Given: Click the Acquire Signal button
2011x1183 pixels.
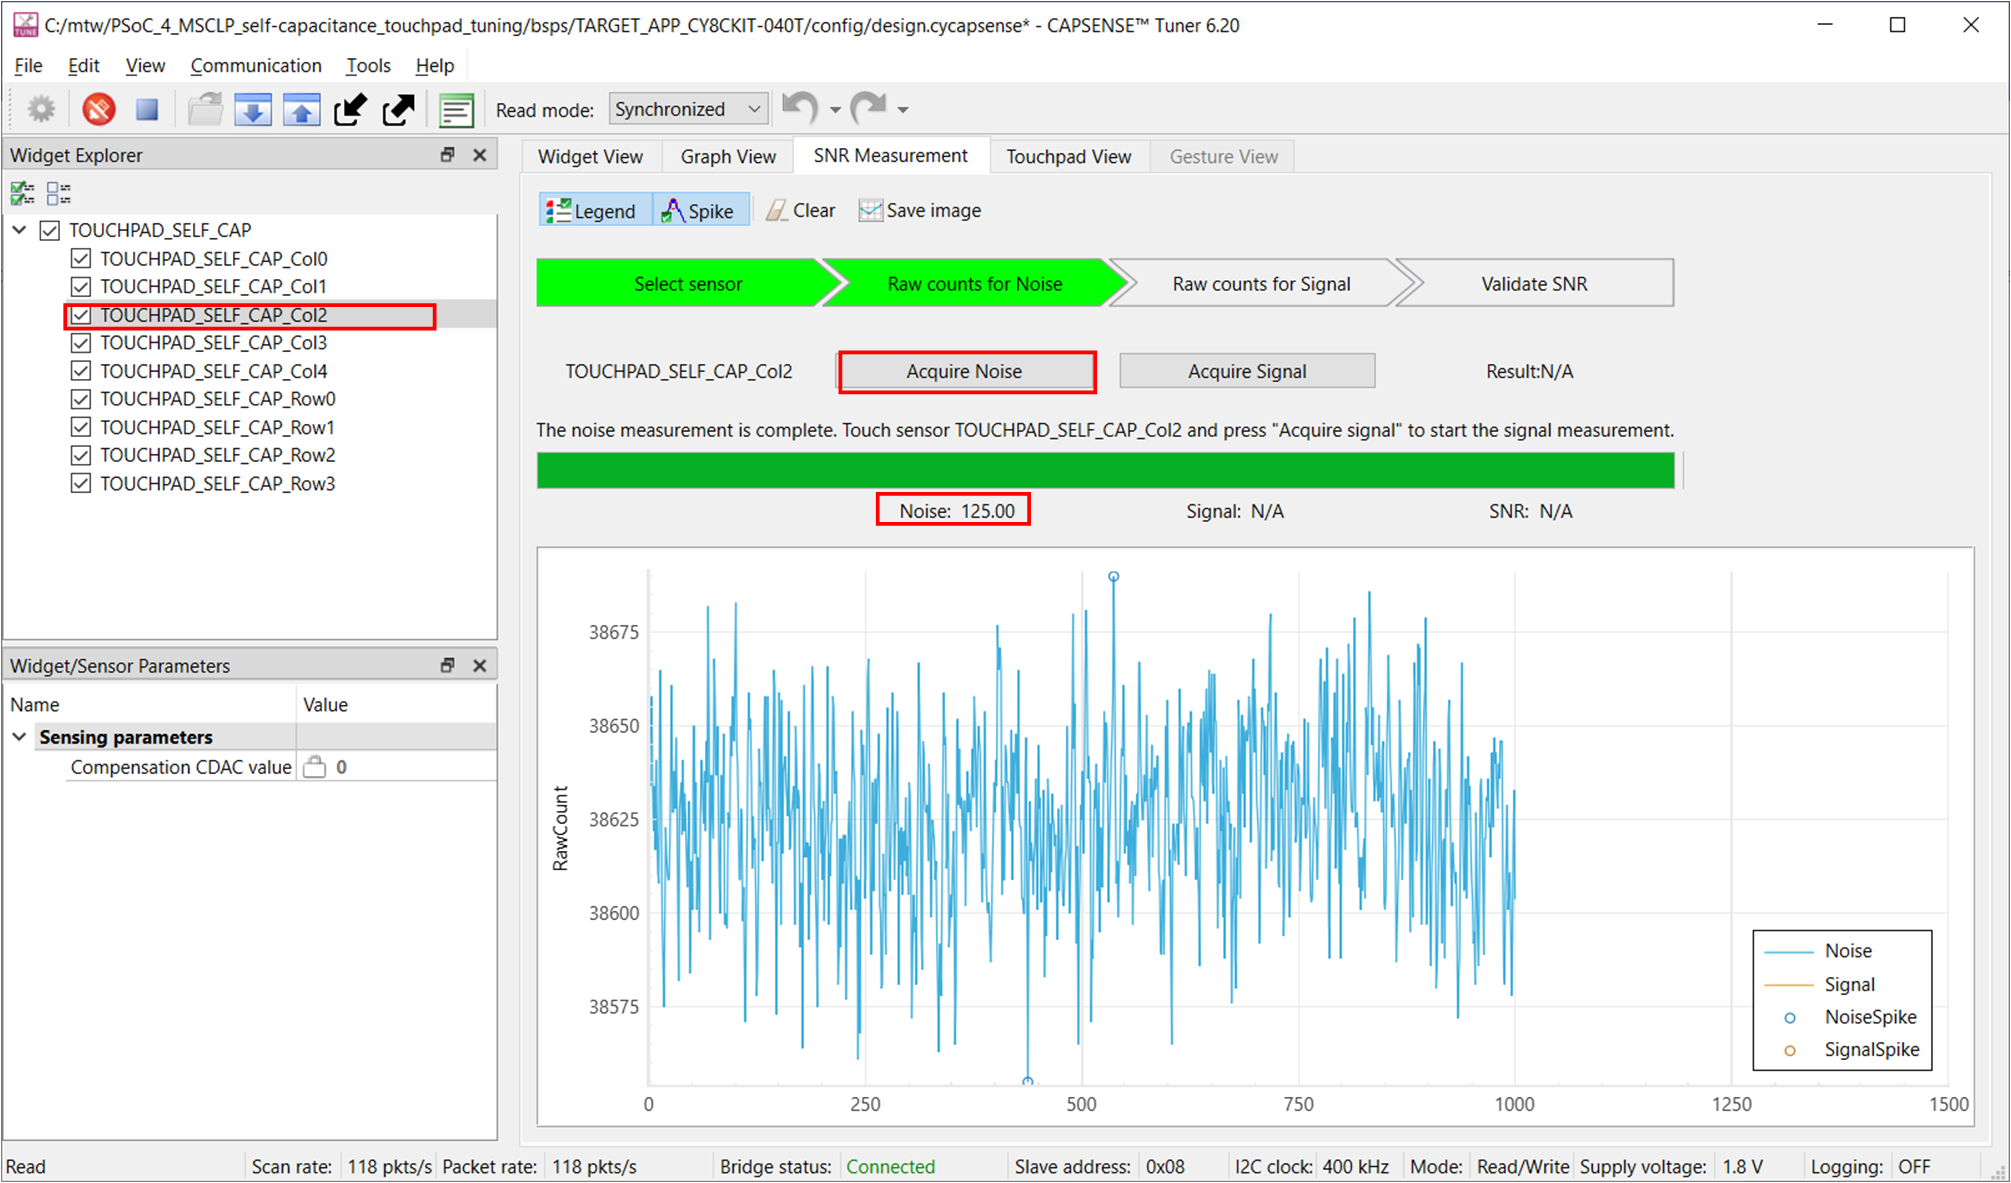Looking at the screenshot, I should coord(1247,371).
